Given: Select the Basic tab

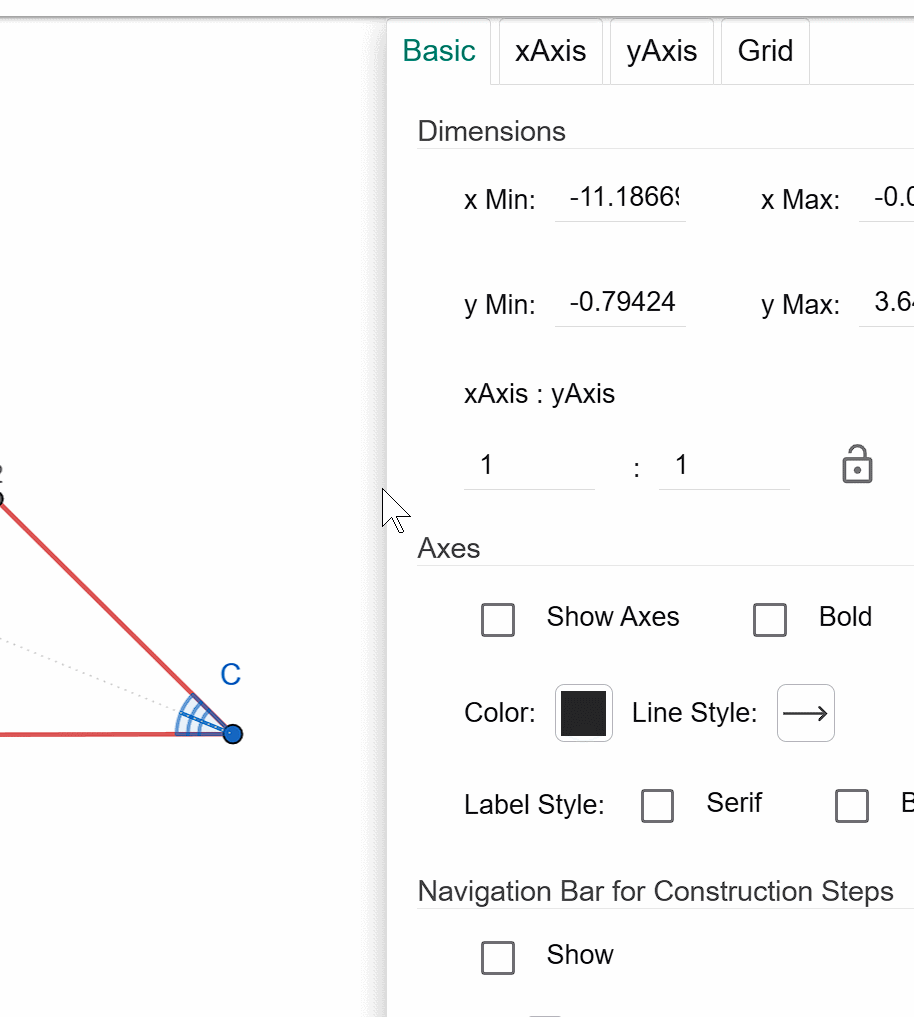Looking at the screenshot, I should (439, 51).
